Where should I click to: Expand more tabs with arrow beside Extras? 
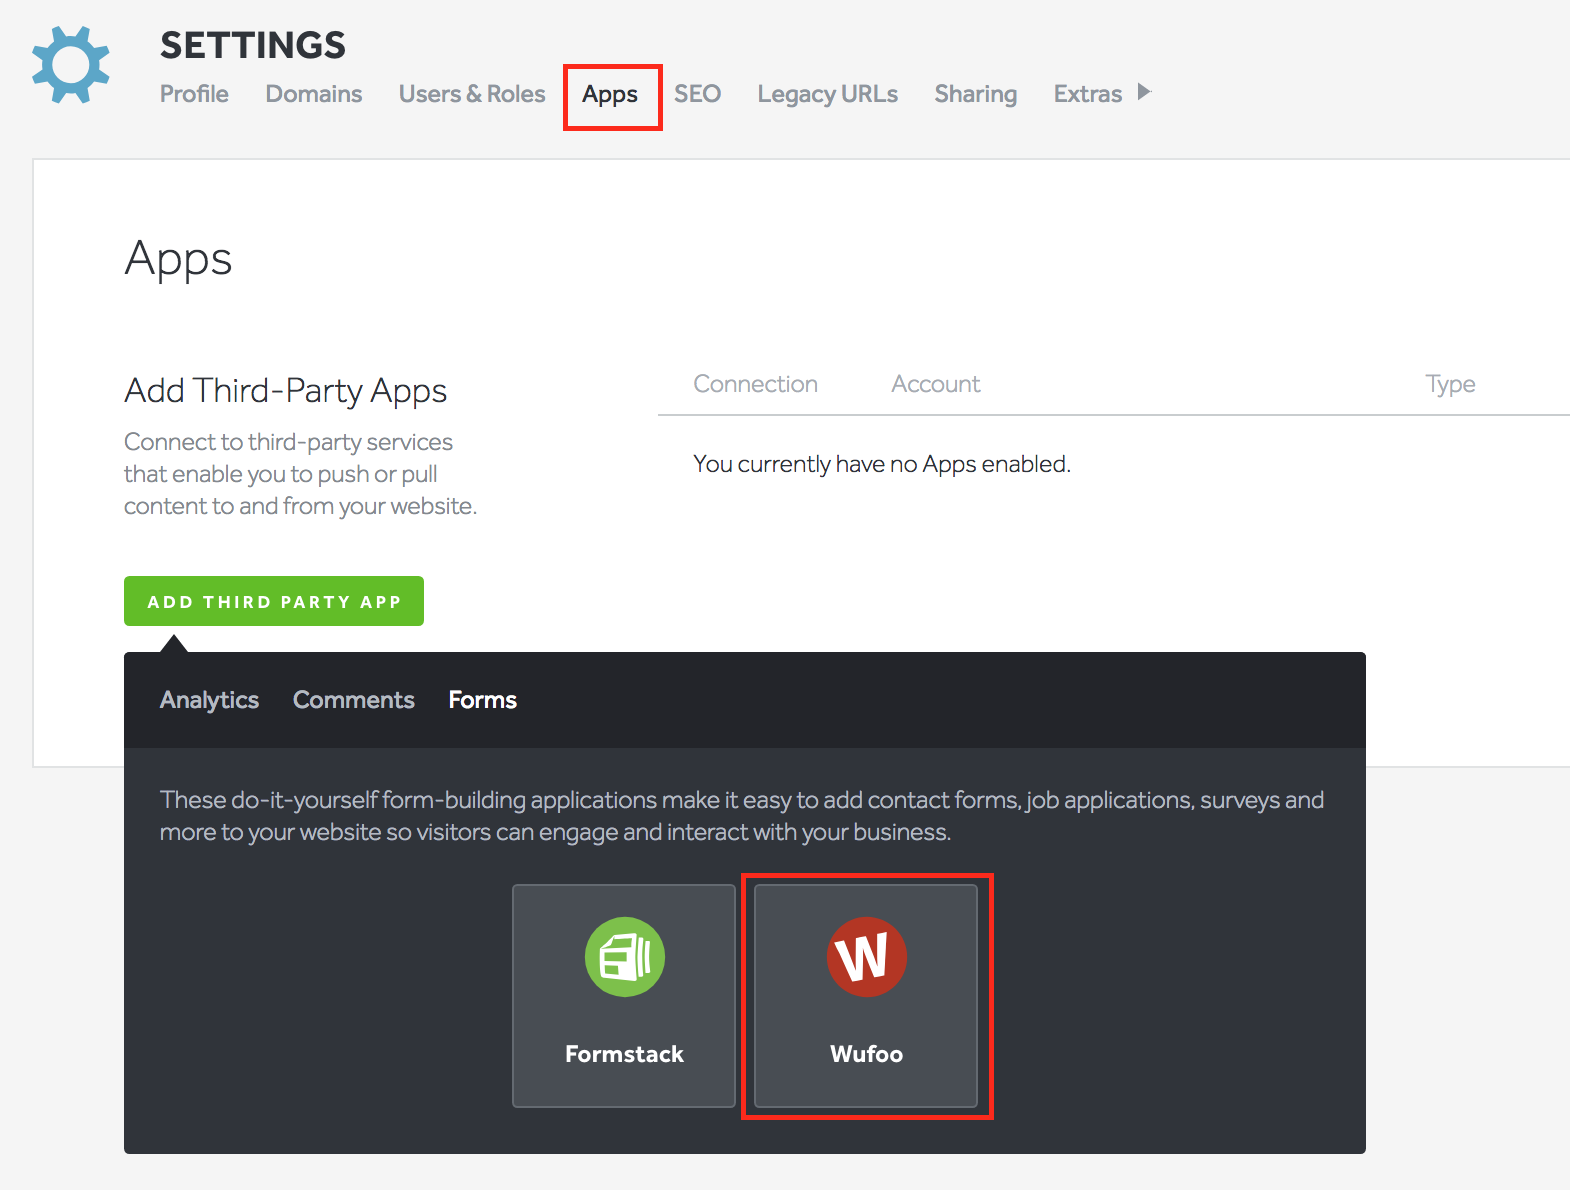tap(1145, 92)
